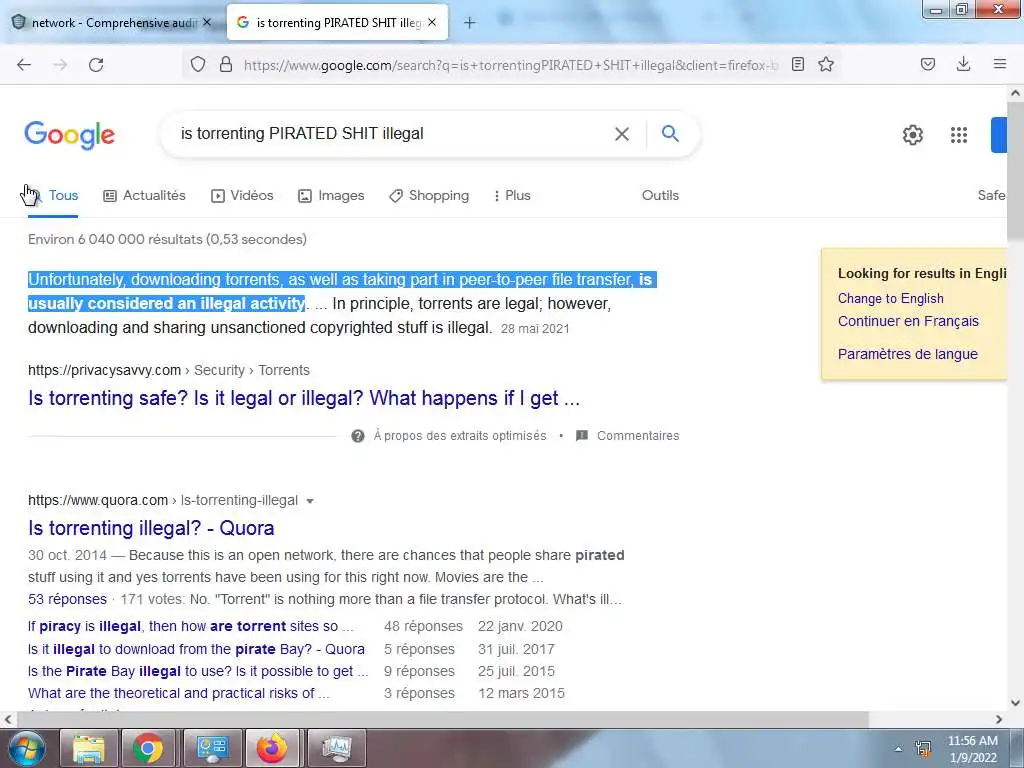Open 'What are the theoretical and practical risks' link
This screenshot has width=1024, height=768.
(178, 694)
